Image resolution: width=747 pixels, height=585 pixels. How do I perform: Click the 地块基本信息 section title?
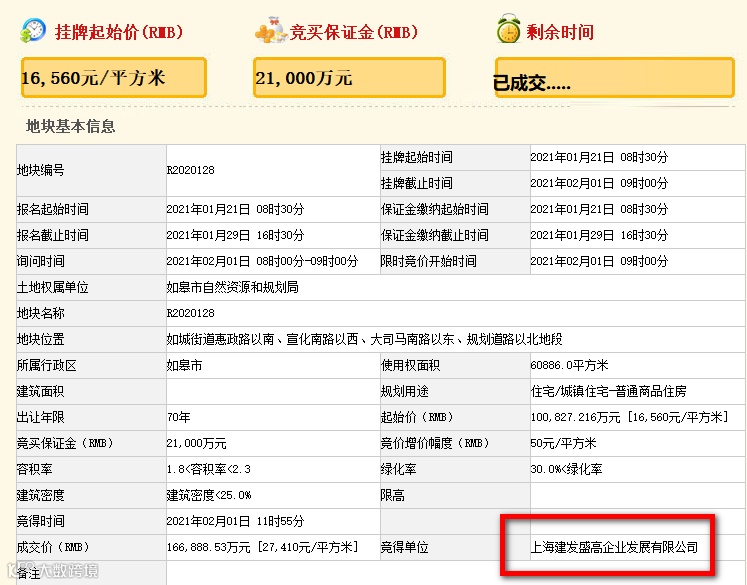pyautogui.click(x=71, y=126)
